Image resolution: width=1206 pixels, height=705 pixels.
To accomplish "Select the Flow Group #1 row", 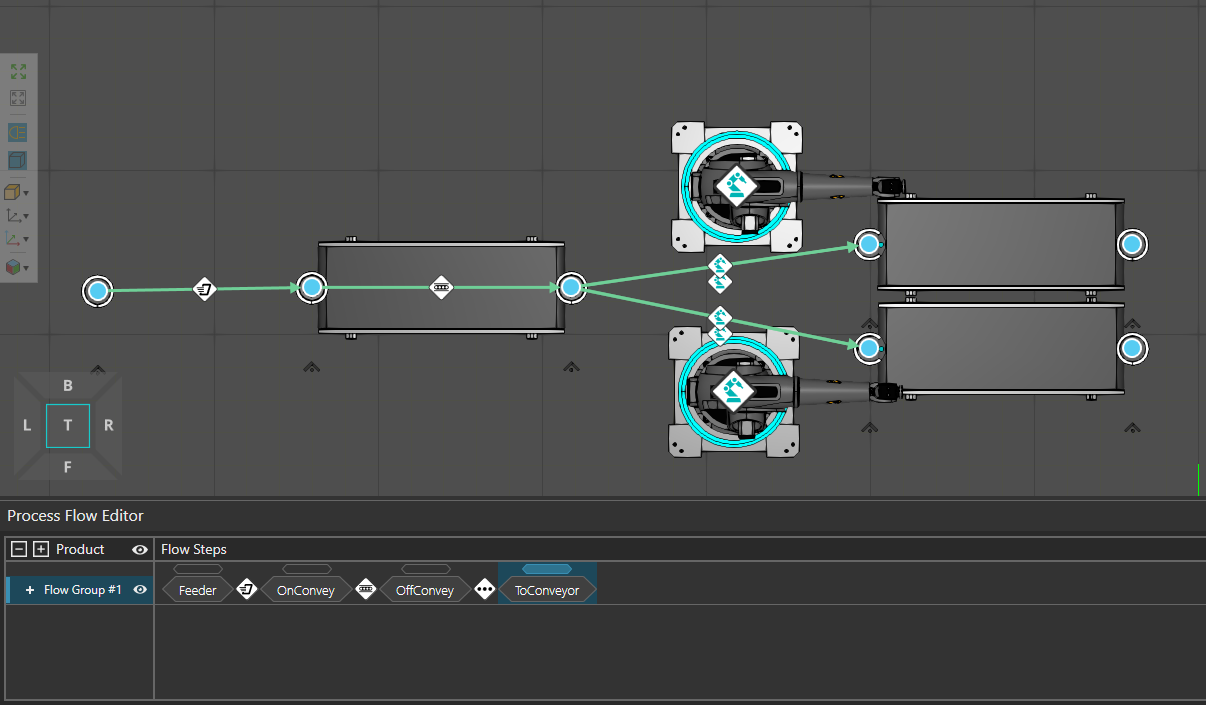I will click(x=82, y=590).
